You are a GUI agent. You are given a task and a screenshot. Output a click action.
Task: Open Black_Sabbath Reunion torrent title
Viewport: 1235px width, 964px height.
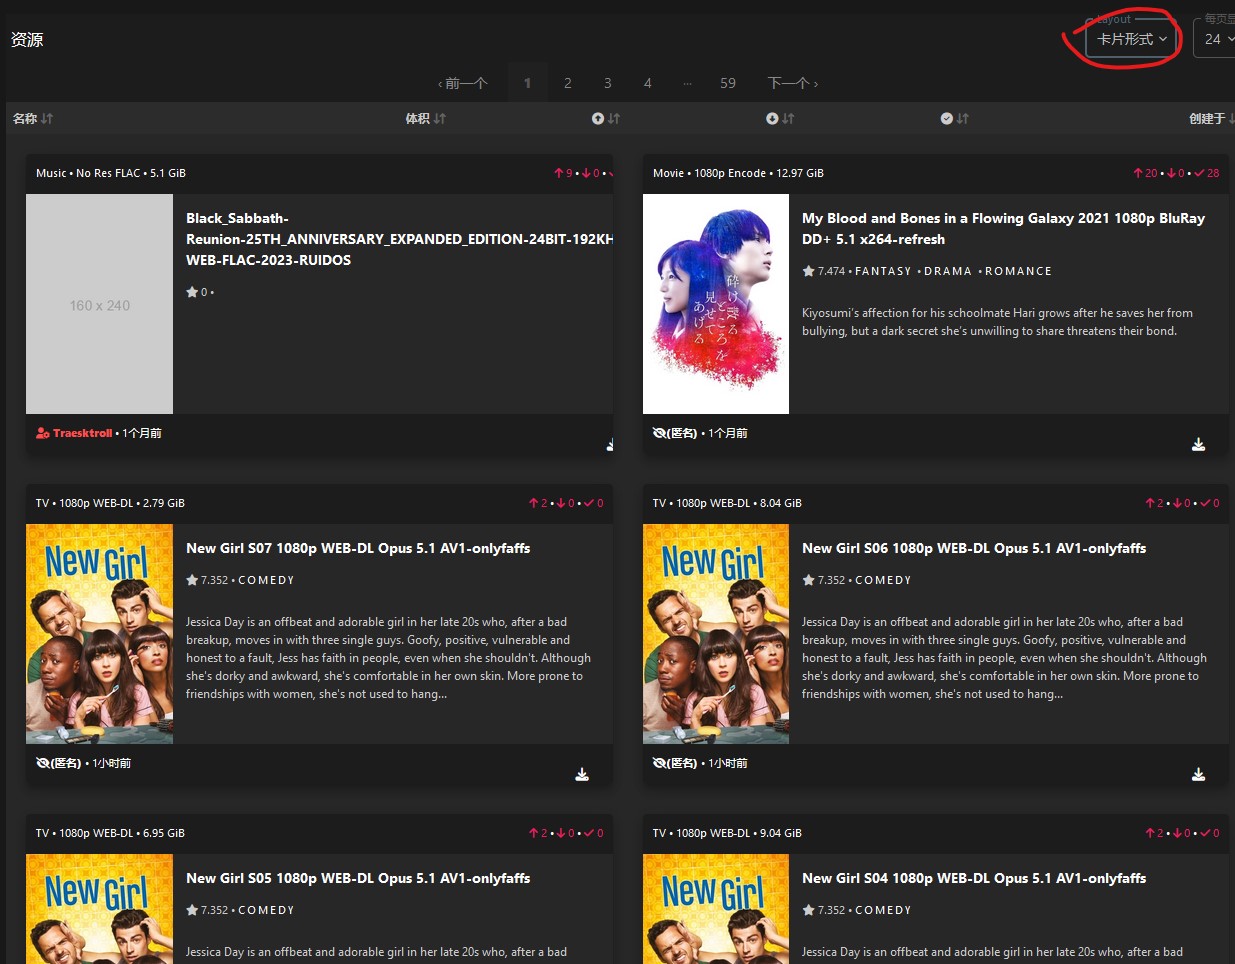point(399,239)
